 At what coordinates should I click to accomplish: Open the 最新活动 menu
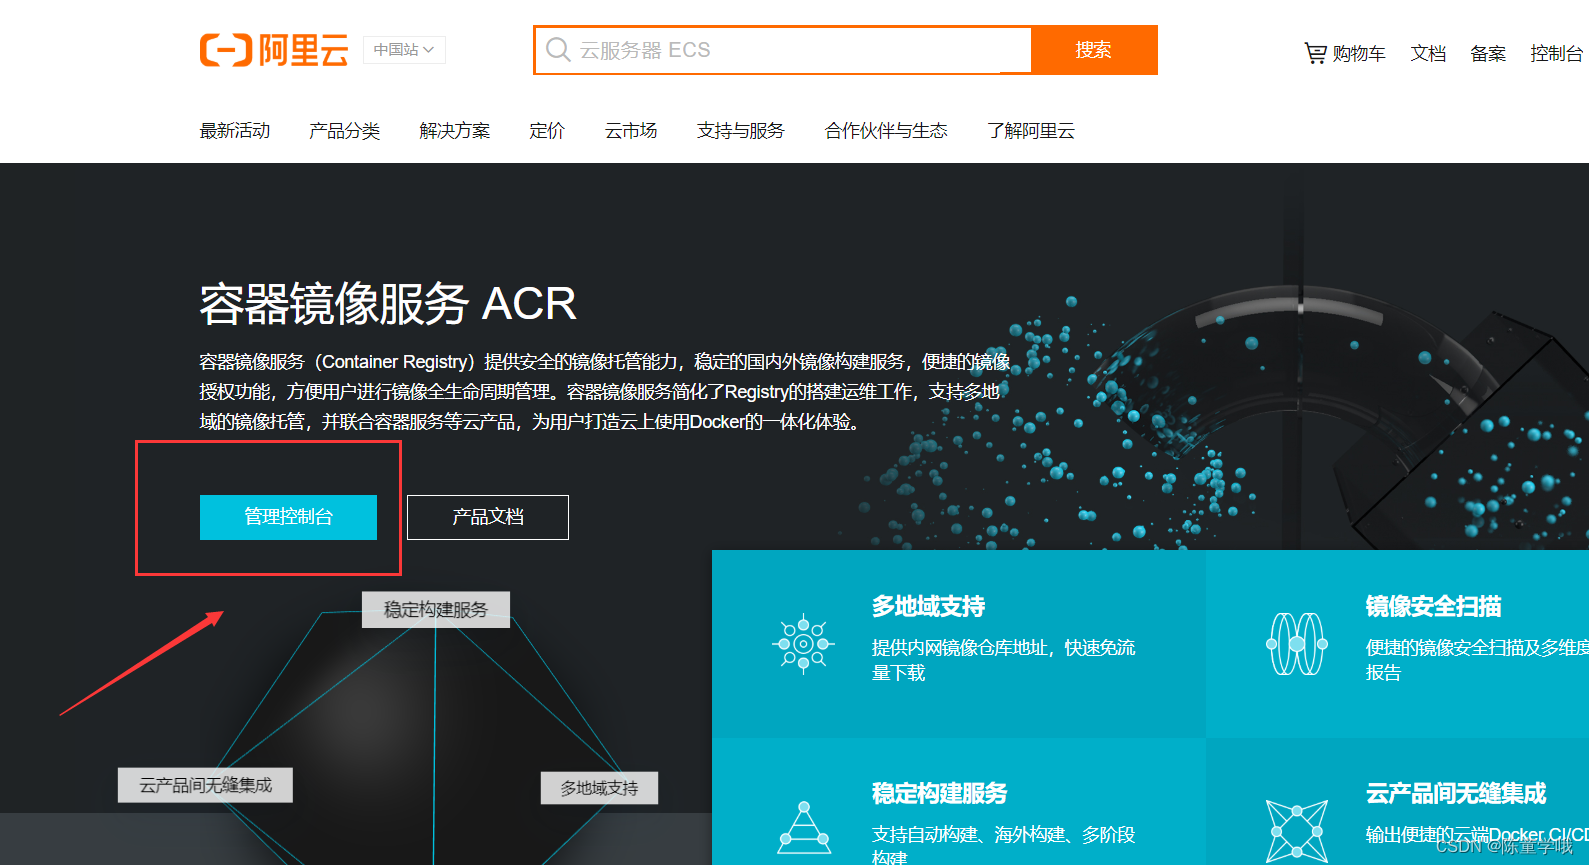click(235, 131)
